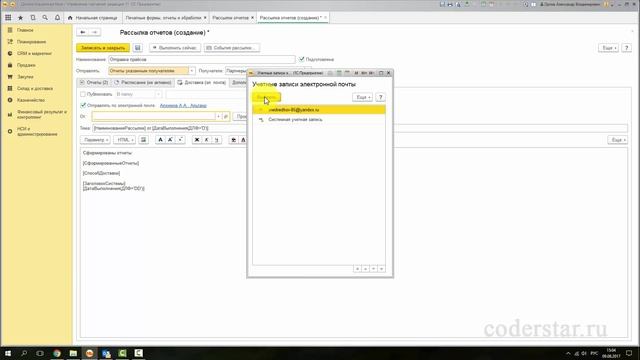Open Продажи section in sidebar
Viewport: 640px width, 360px height.
26,65
